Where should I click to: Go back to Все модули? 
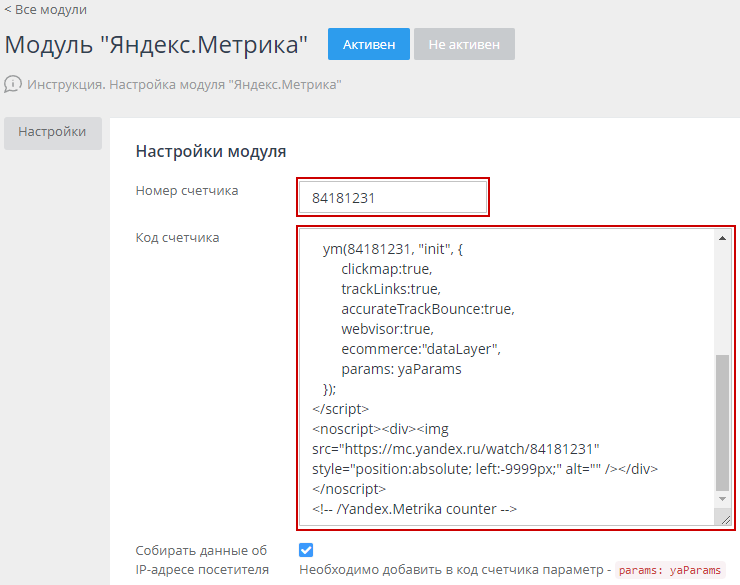point(46,10)
